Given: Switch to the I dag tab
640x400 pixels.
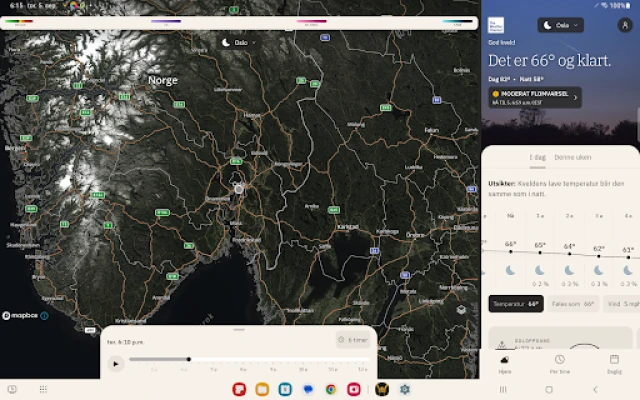Looking at the screenshot, I should pos(537,158).
